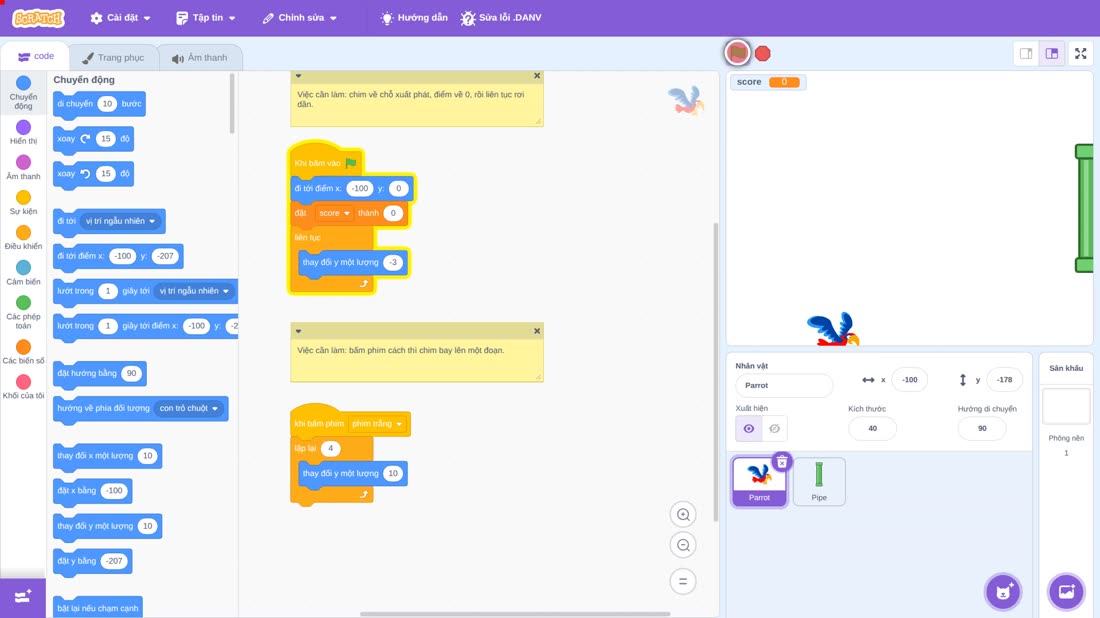Select the Các phép toán category

[23, 312]
